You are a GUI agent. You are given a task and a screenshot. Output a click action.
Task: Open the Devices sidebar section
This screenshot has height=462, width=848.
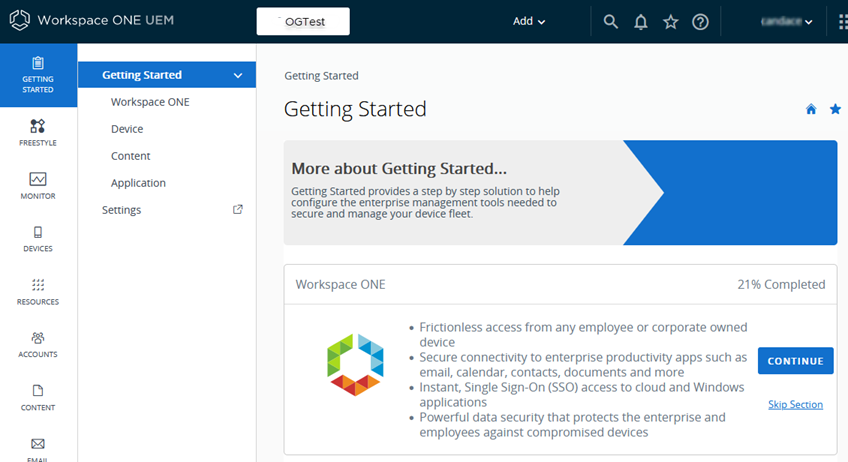38,239
